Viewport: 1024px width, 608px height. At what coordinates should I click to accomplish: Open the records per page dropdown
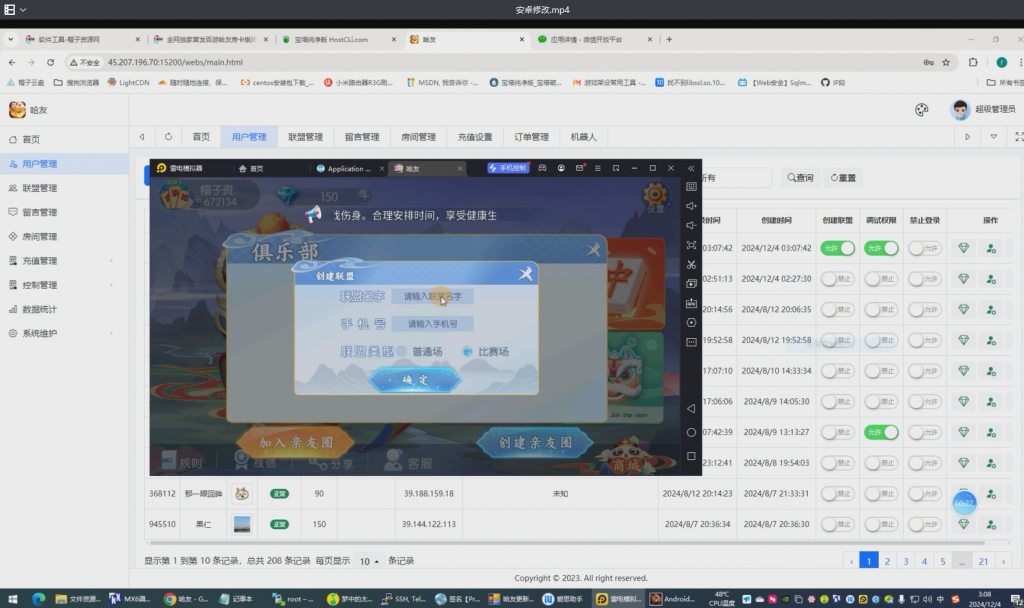369,561
